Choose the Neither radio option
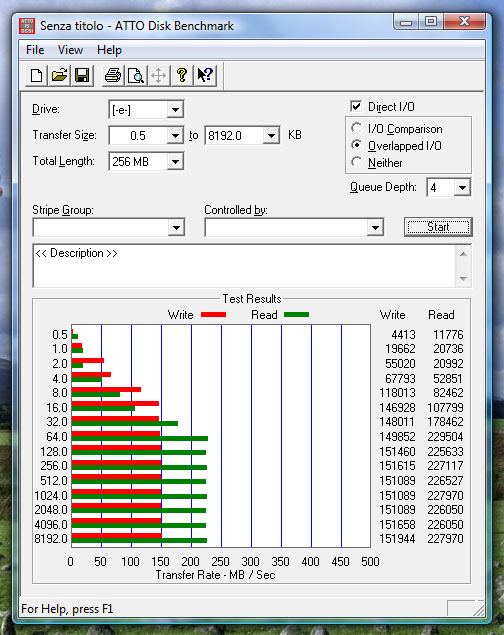 tap(356, 162)
